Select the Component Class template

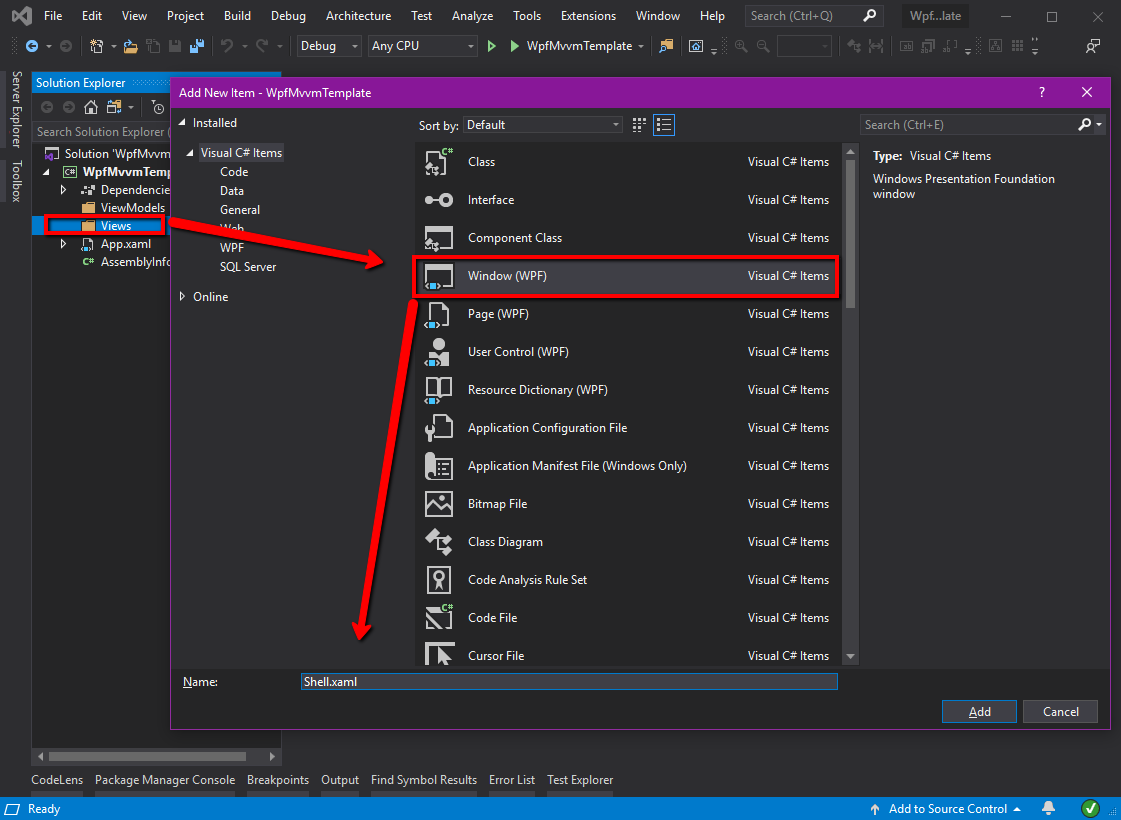coord(627,237)
